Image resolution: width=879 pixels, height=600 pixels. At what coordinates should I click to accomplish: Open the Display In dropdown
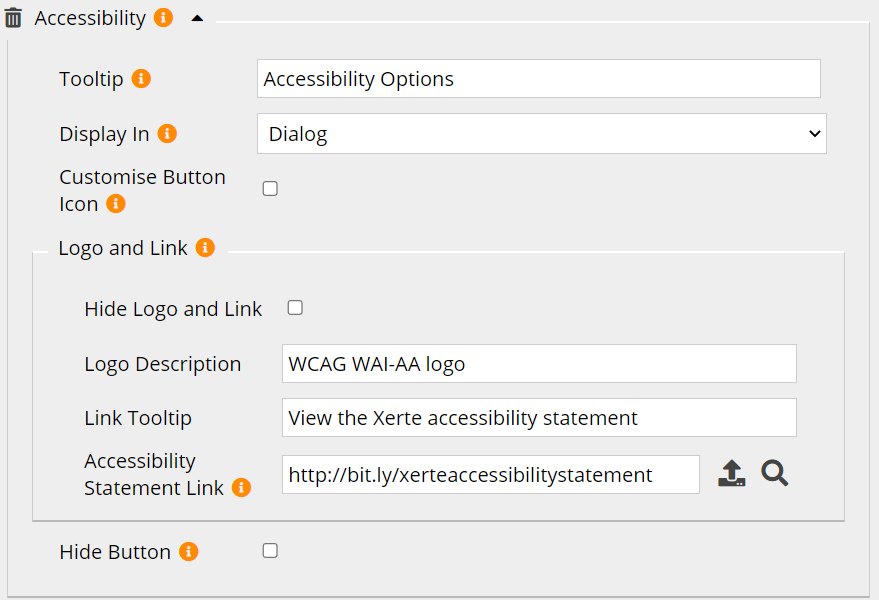[541, 134]
